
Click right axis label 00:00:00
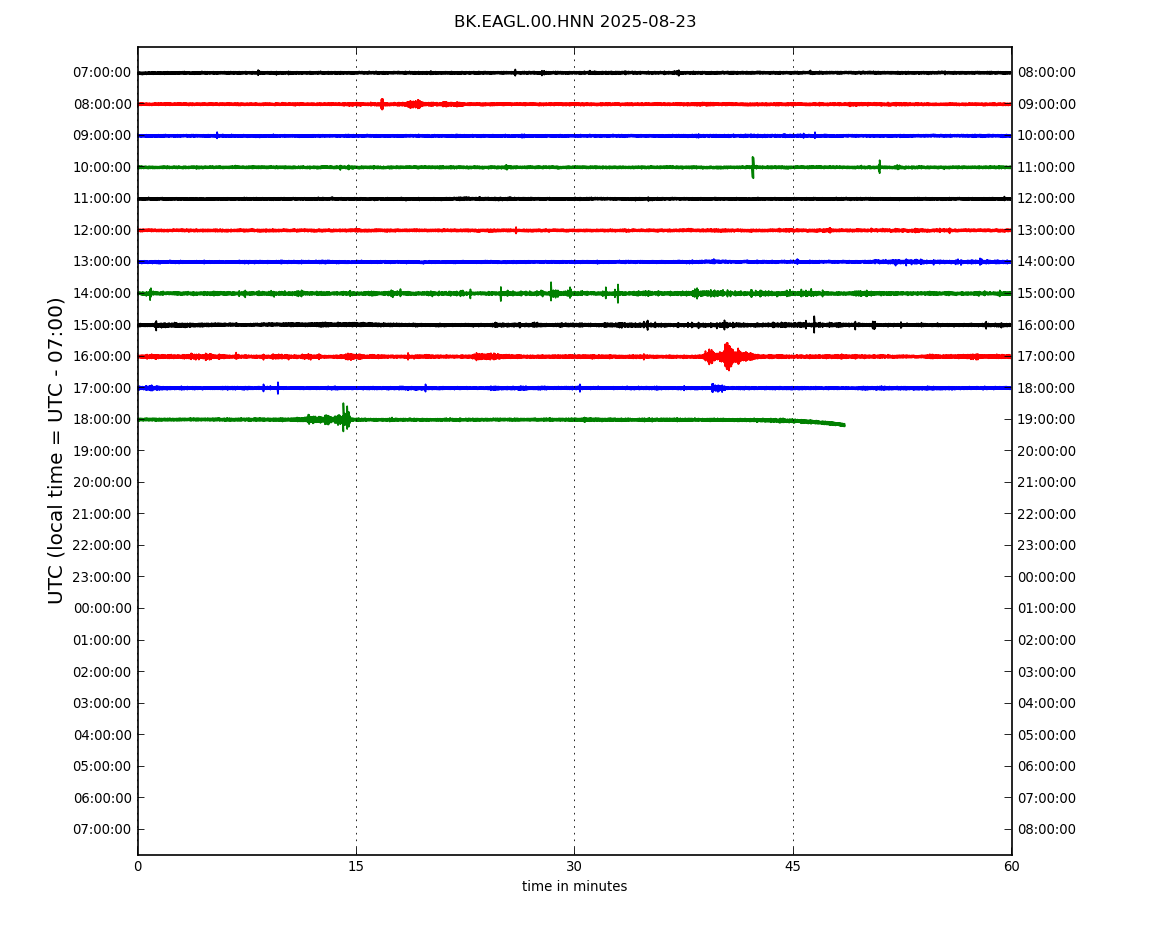[x=1047, y=577]
